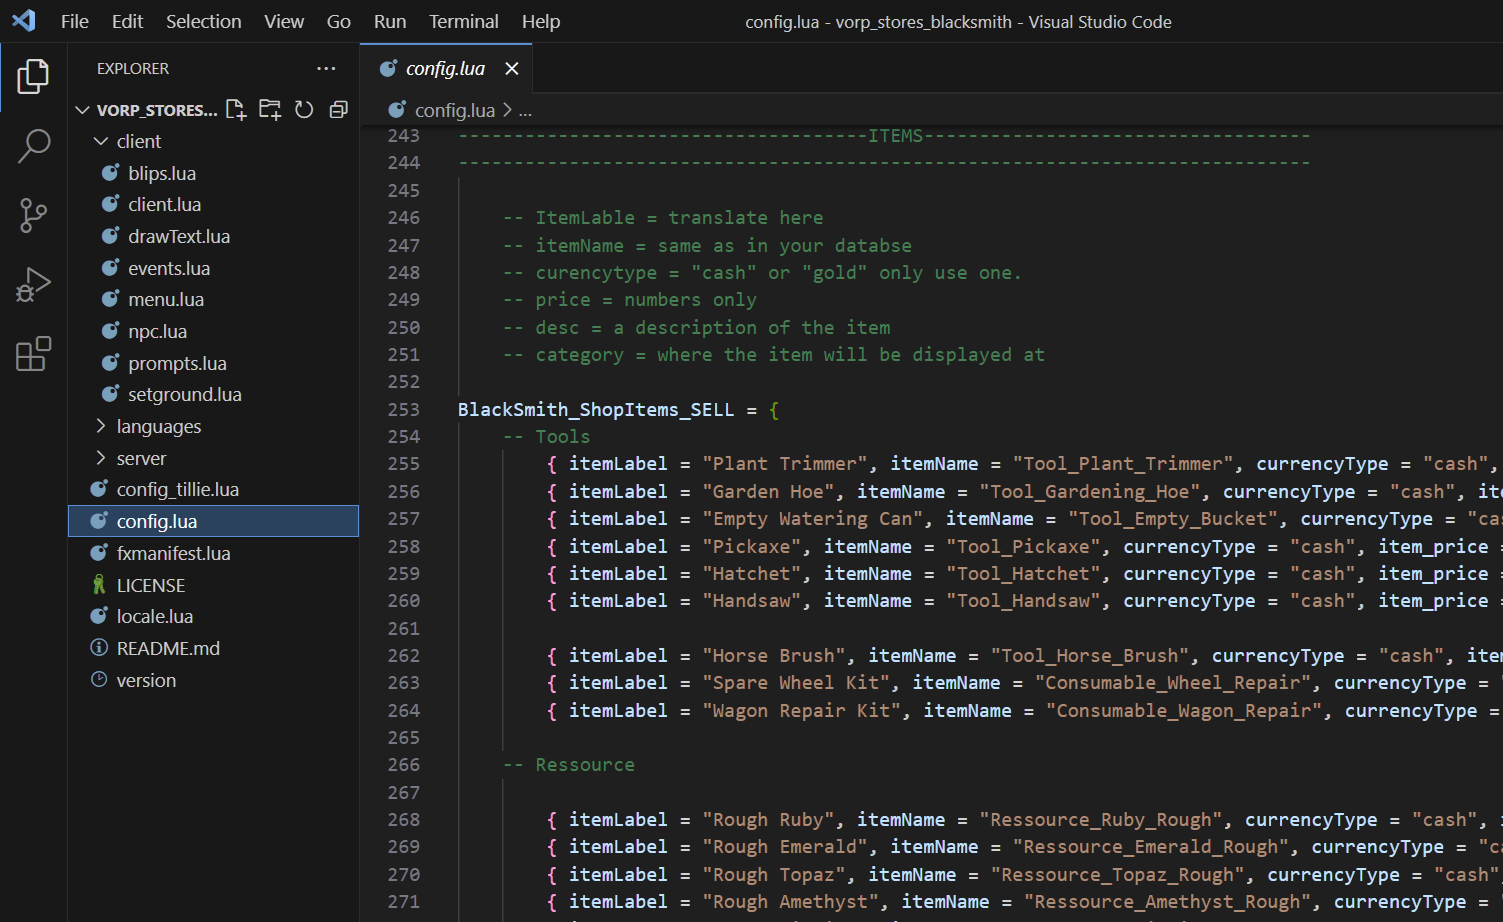Open client.lua file
Viewport: 1503px width, 922px height.
[164, 204]
